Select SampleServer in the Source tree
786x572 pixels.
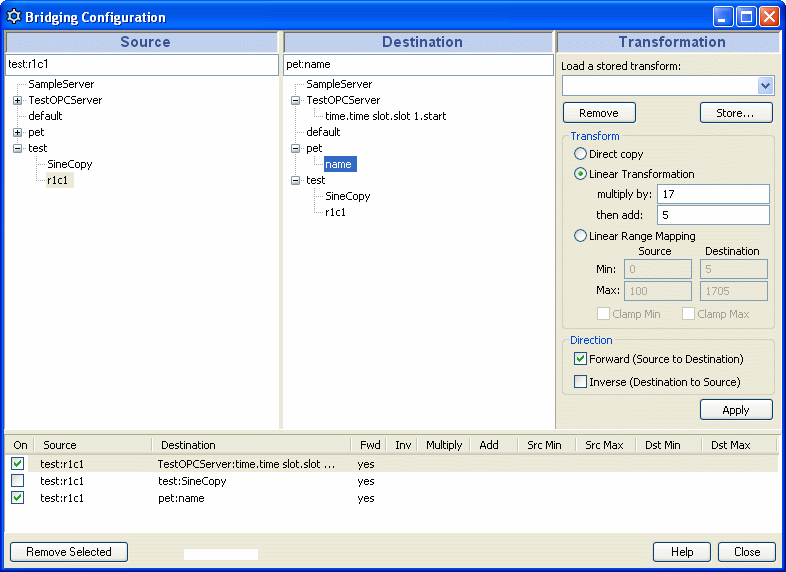pos(61,84)
